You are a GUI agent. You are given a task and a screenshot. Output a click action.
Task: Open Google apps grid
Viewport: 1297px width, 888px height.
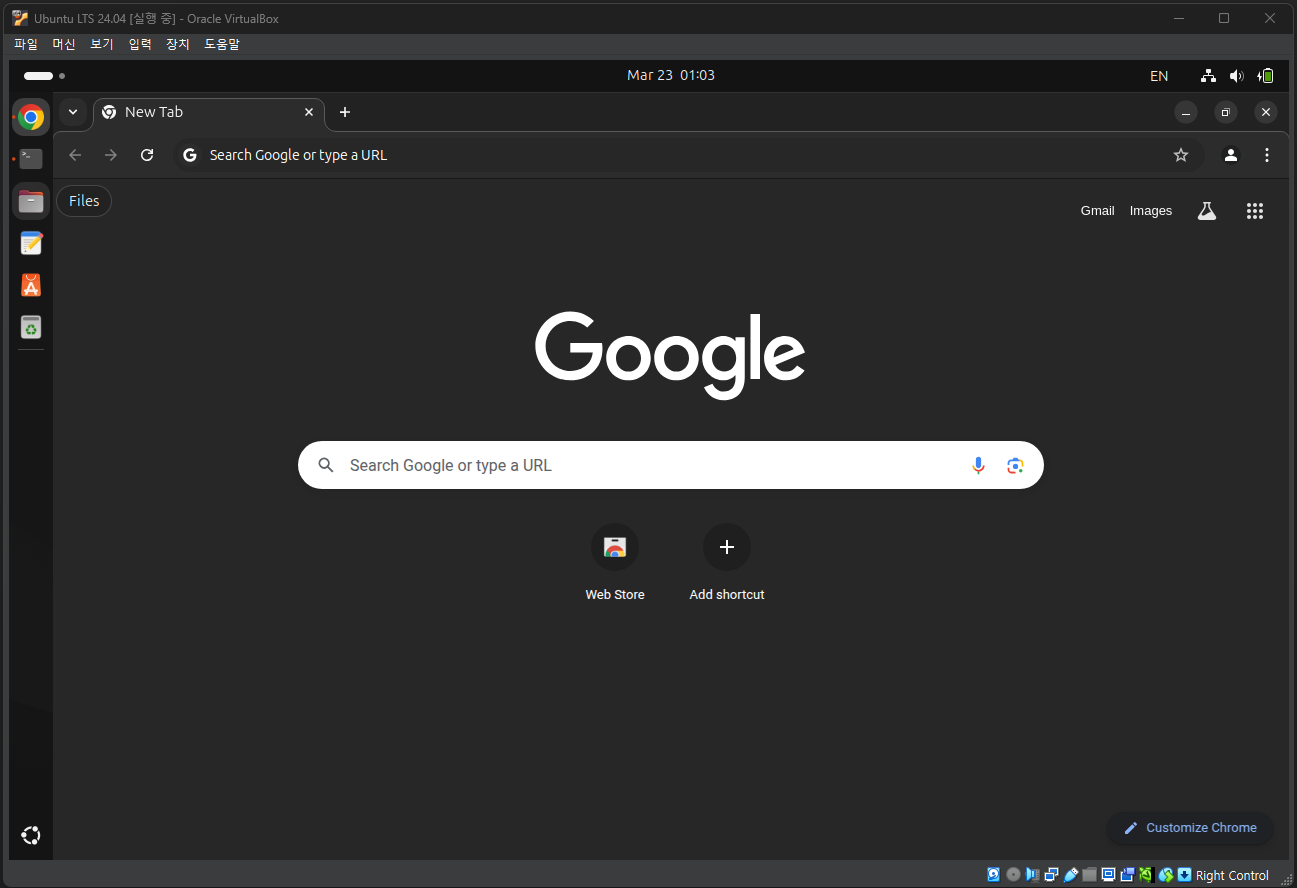click(x=1255, y=211)
